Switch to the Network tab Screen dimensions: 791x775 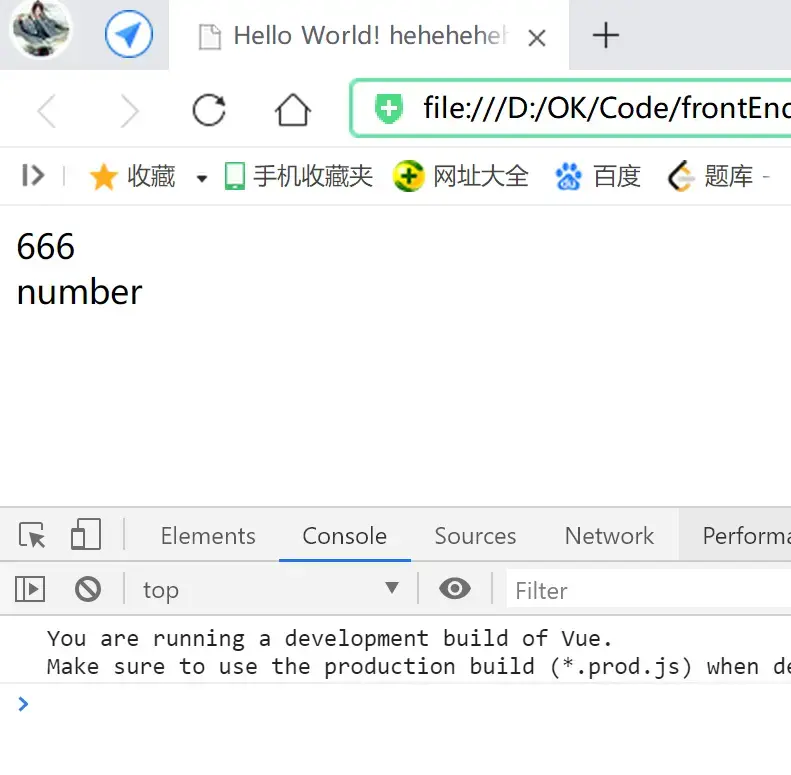(609, 536)
